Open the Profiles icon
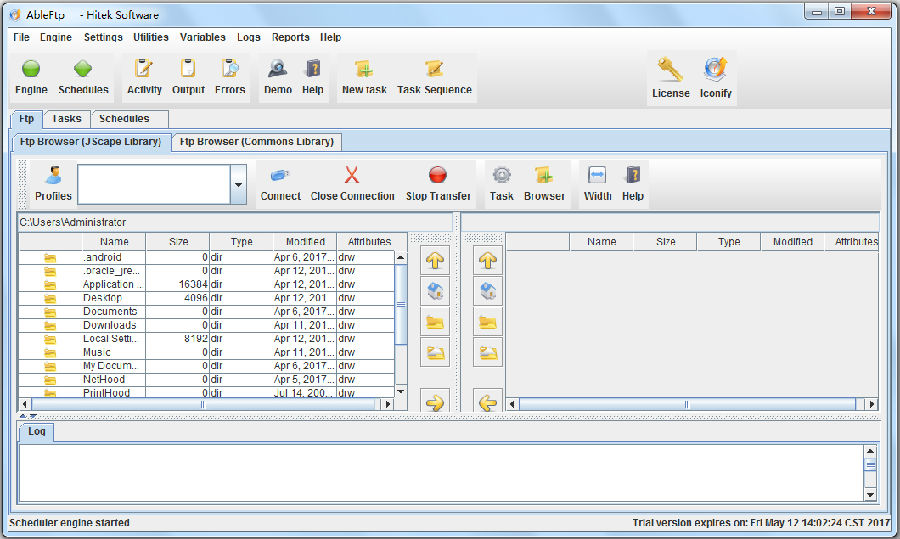 pyautogui.click(x=53, y=175)
